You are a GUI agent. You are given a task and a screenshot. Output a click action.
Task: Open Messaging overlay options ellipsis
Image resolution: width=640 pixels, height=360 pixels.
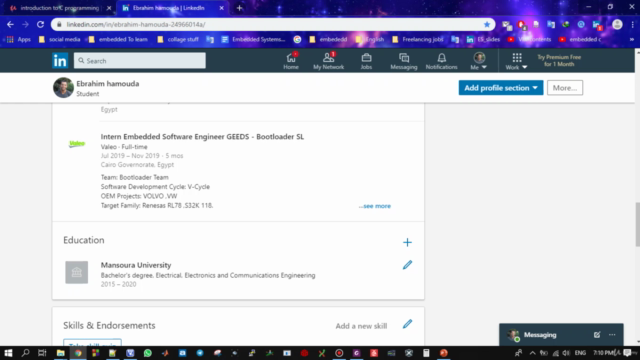coord(612,335)
